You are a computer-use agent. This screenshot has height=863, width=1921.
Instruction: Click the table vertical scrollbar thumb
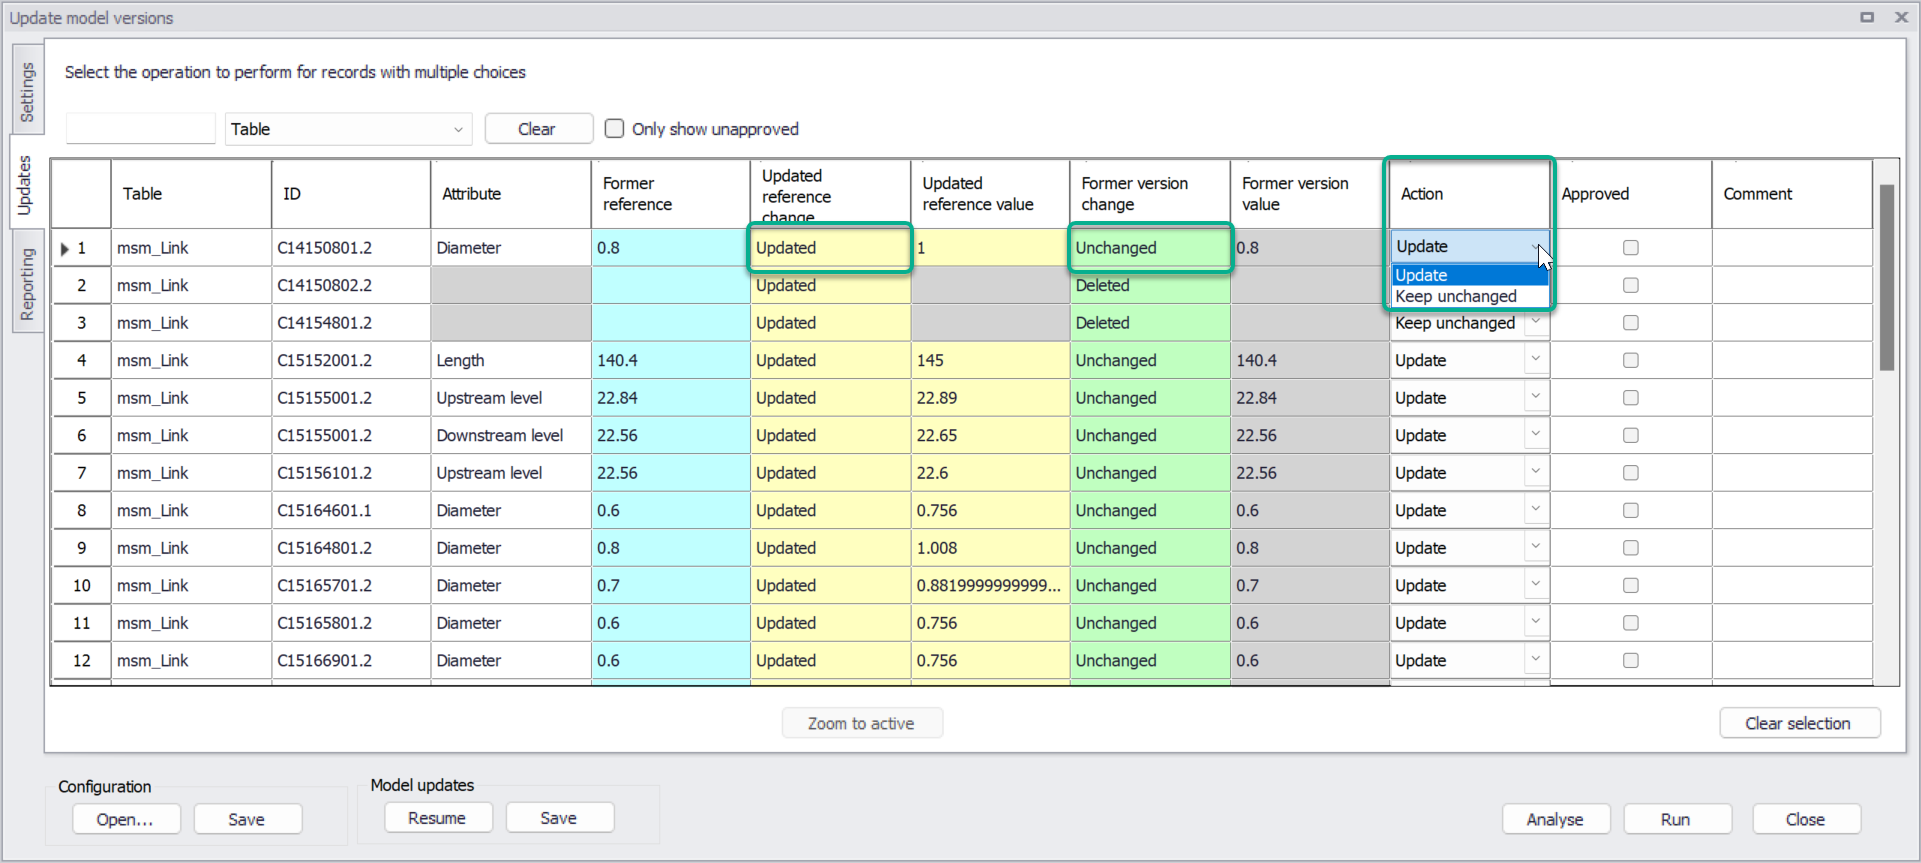[1887, 277]
